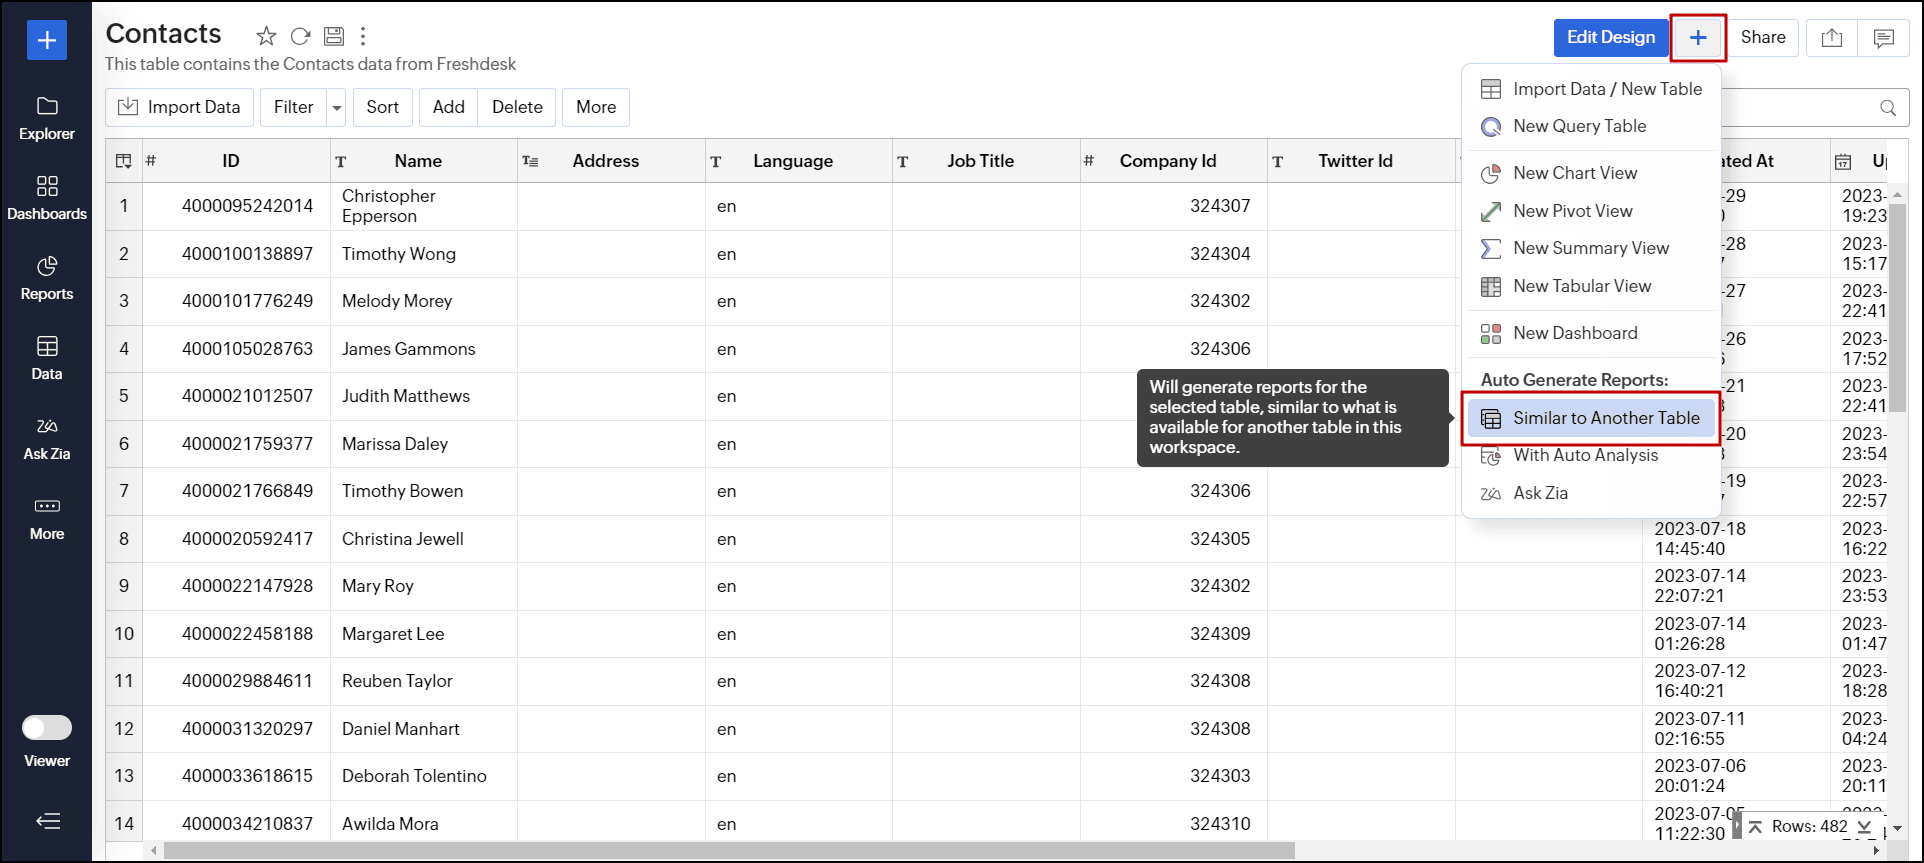Image resolution: width=1924 pixels, height=863 pixels.
Task: Click the favorite star icon beside Contacts
Action: (x=266, y=37)
